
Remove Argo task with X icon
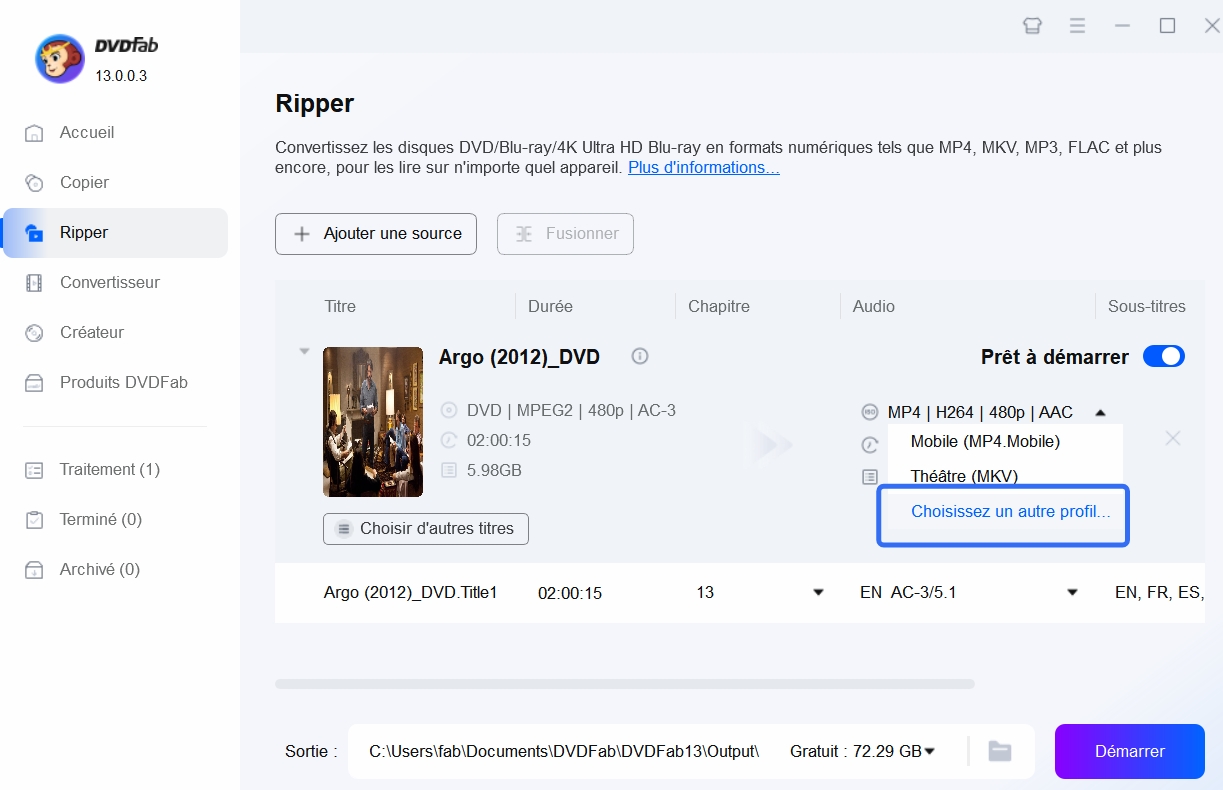point(1173,438)
